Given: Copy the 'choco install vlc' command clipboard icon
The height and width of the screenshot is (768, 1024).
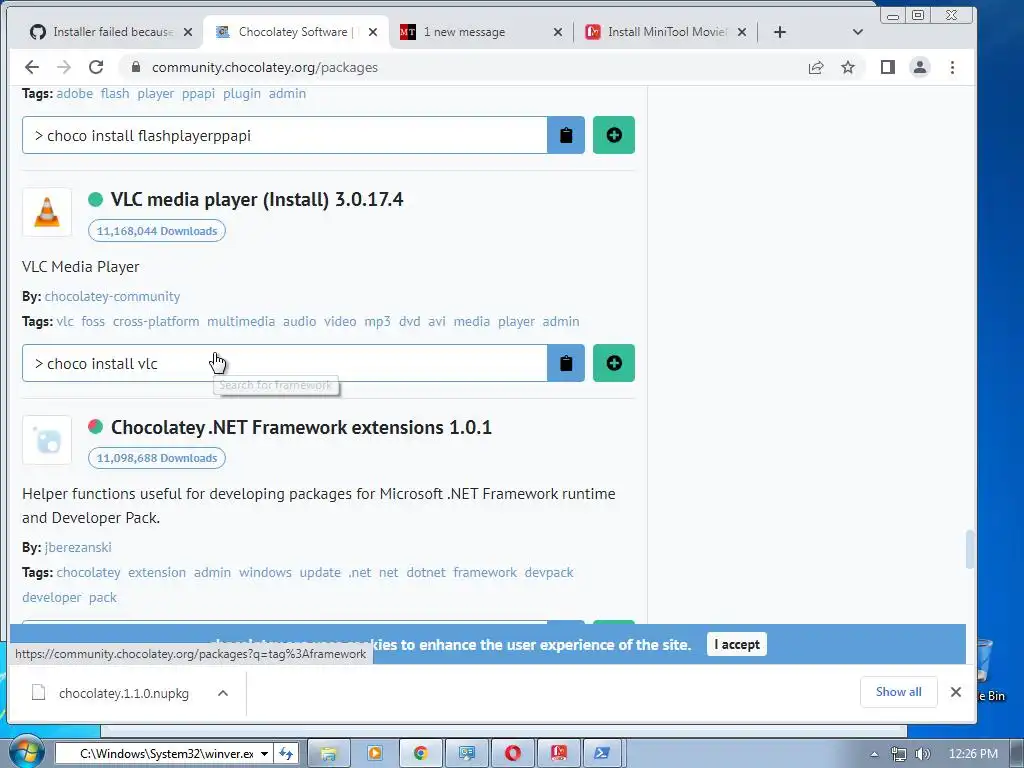Looking at the screenshot, I should (x=566, y=363).
